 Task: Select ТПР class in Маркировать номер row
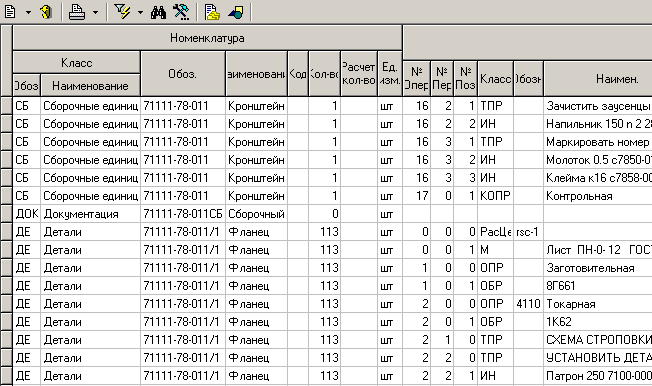coord(495,142)
